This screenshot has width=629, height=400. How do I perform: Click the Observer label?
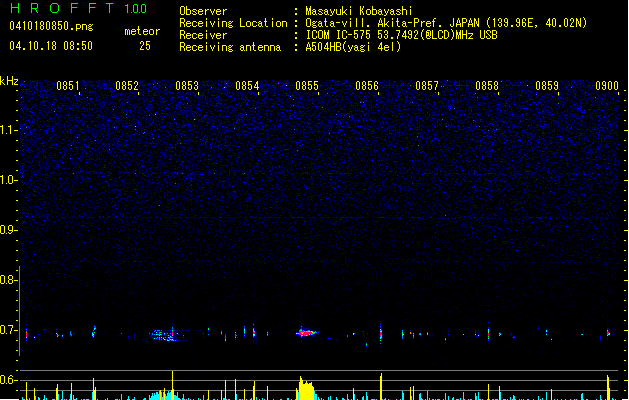point(203,11)
